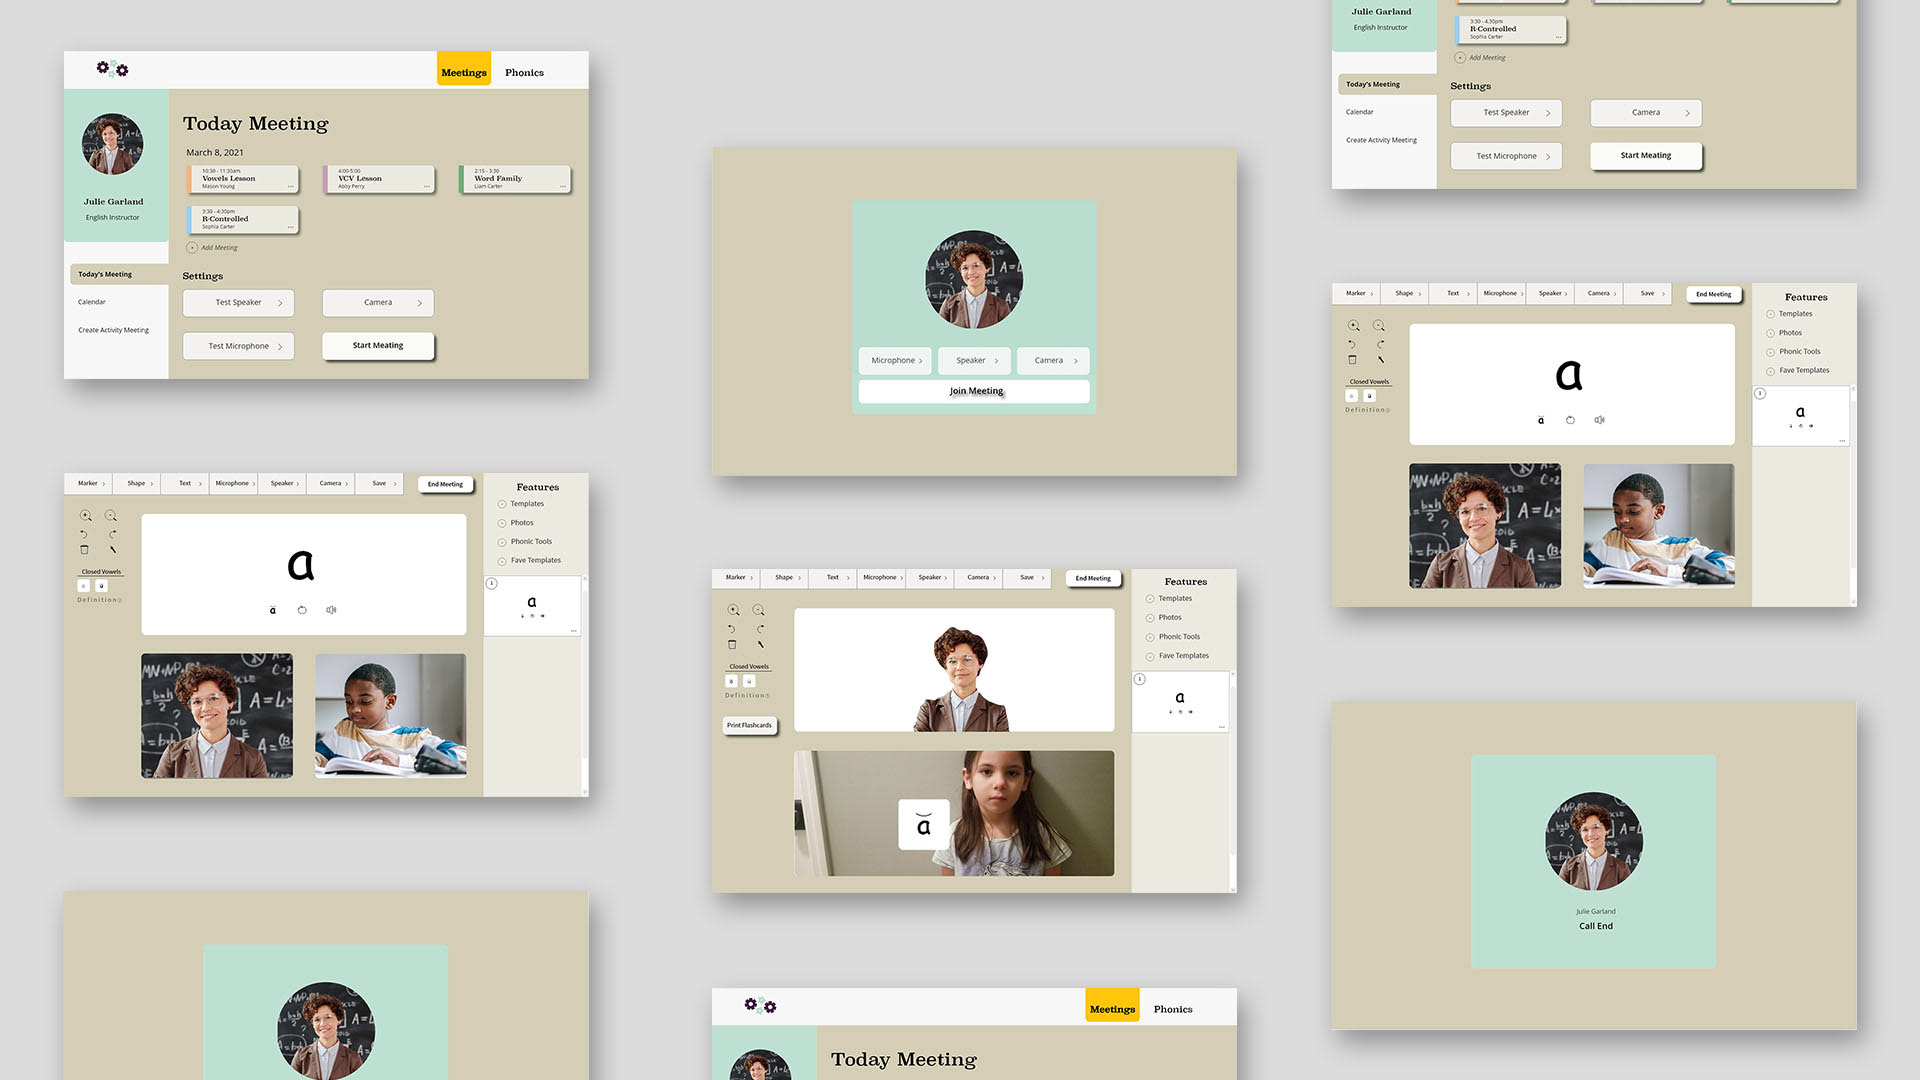Screen dimensions: 1920x1080
Task: Click redo arrow in left boy-video whiteboard
Action: (x=113, y=534)
